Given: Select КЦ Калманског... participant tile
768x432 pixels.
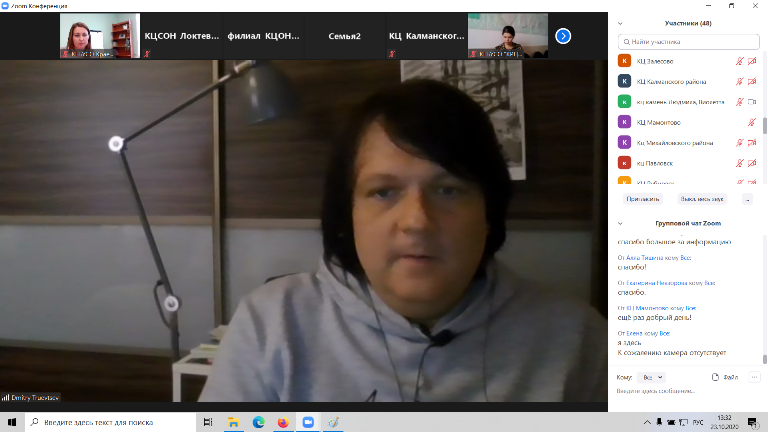Looking at the screenshot, I should coord(426,36).
